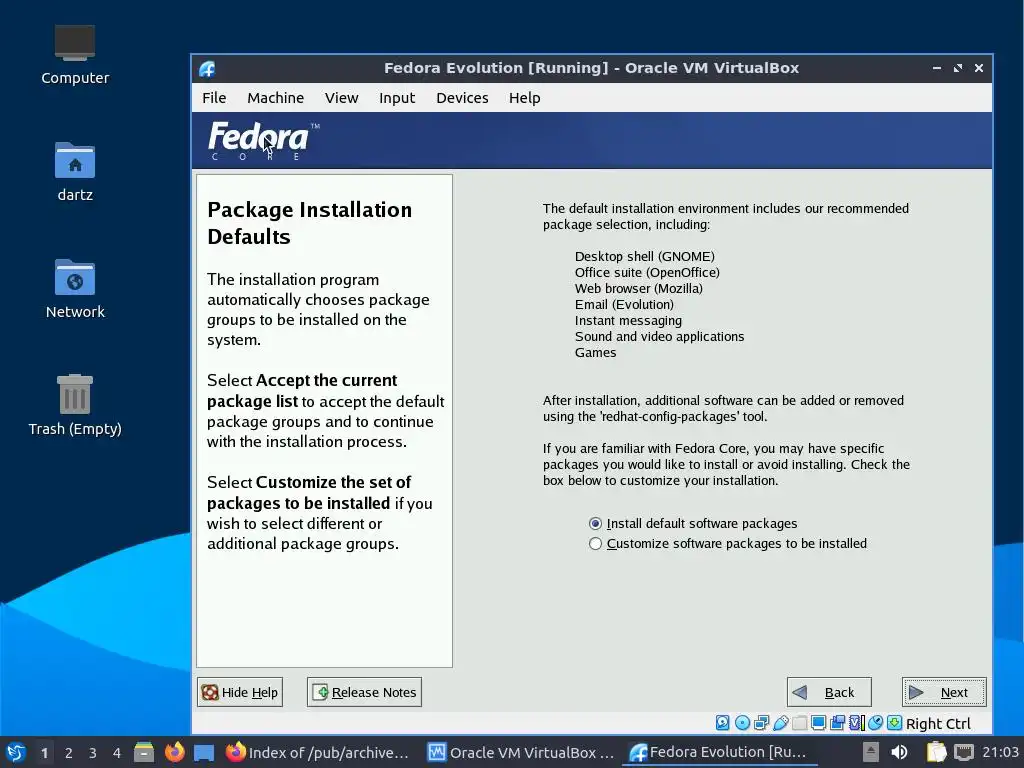Screen dimensions: 1024x768
Task: Open the File menu
Action: point(214,98)
